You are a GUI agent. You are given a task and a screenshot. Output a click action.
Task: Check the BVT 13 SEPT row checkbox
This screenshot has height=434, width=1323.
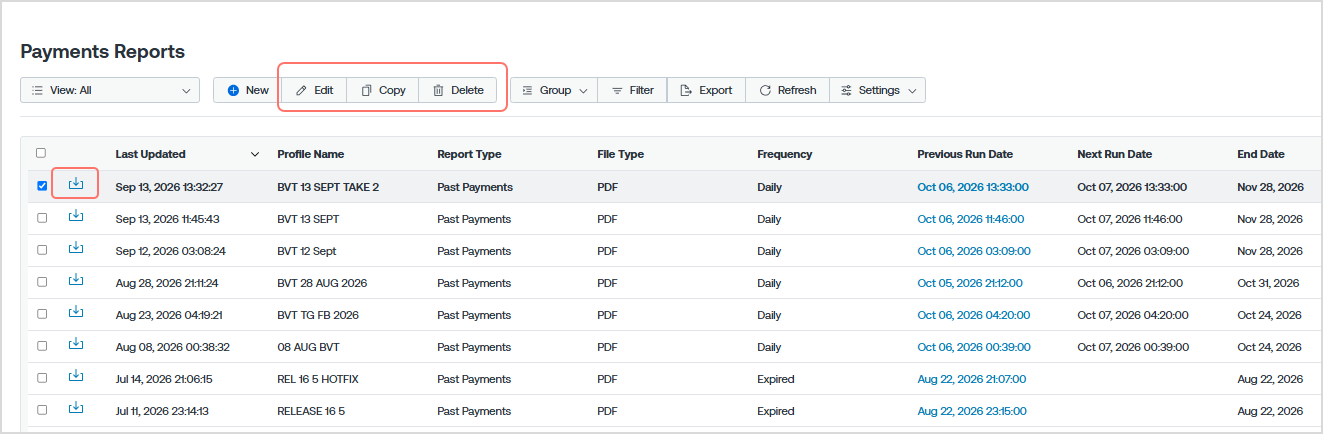[41, 218]
